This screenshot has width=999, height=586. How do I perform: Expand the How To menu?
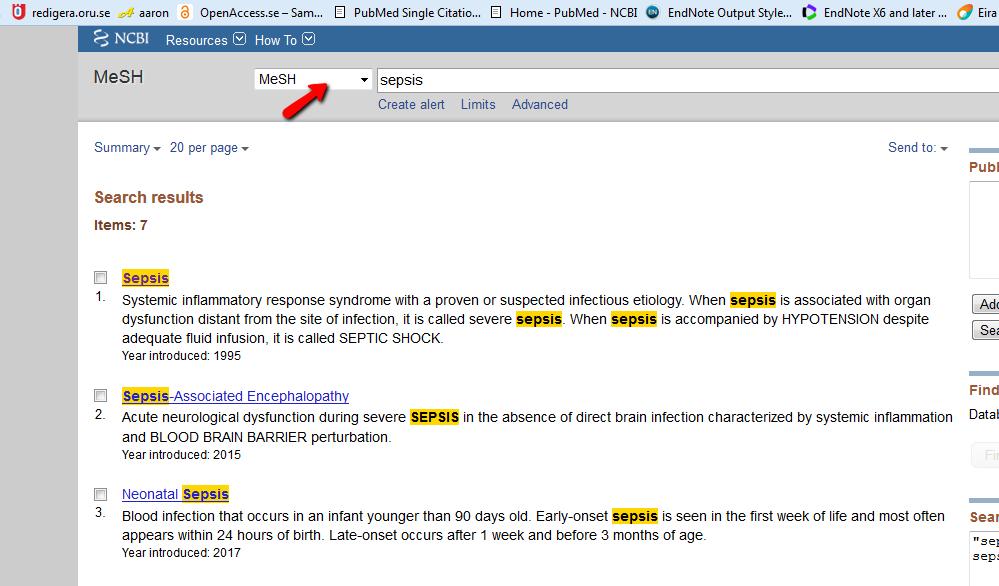284,40
